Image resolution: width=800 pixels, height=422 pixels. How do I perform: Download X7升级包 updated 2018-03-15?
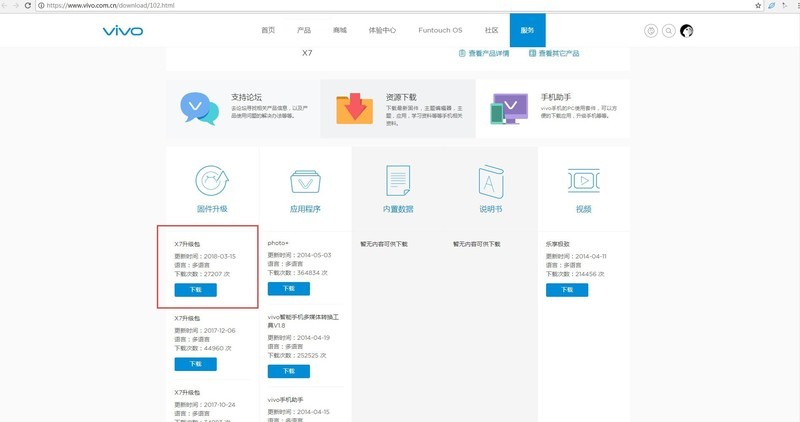coord(195,290)
